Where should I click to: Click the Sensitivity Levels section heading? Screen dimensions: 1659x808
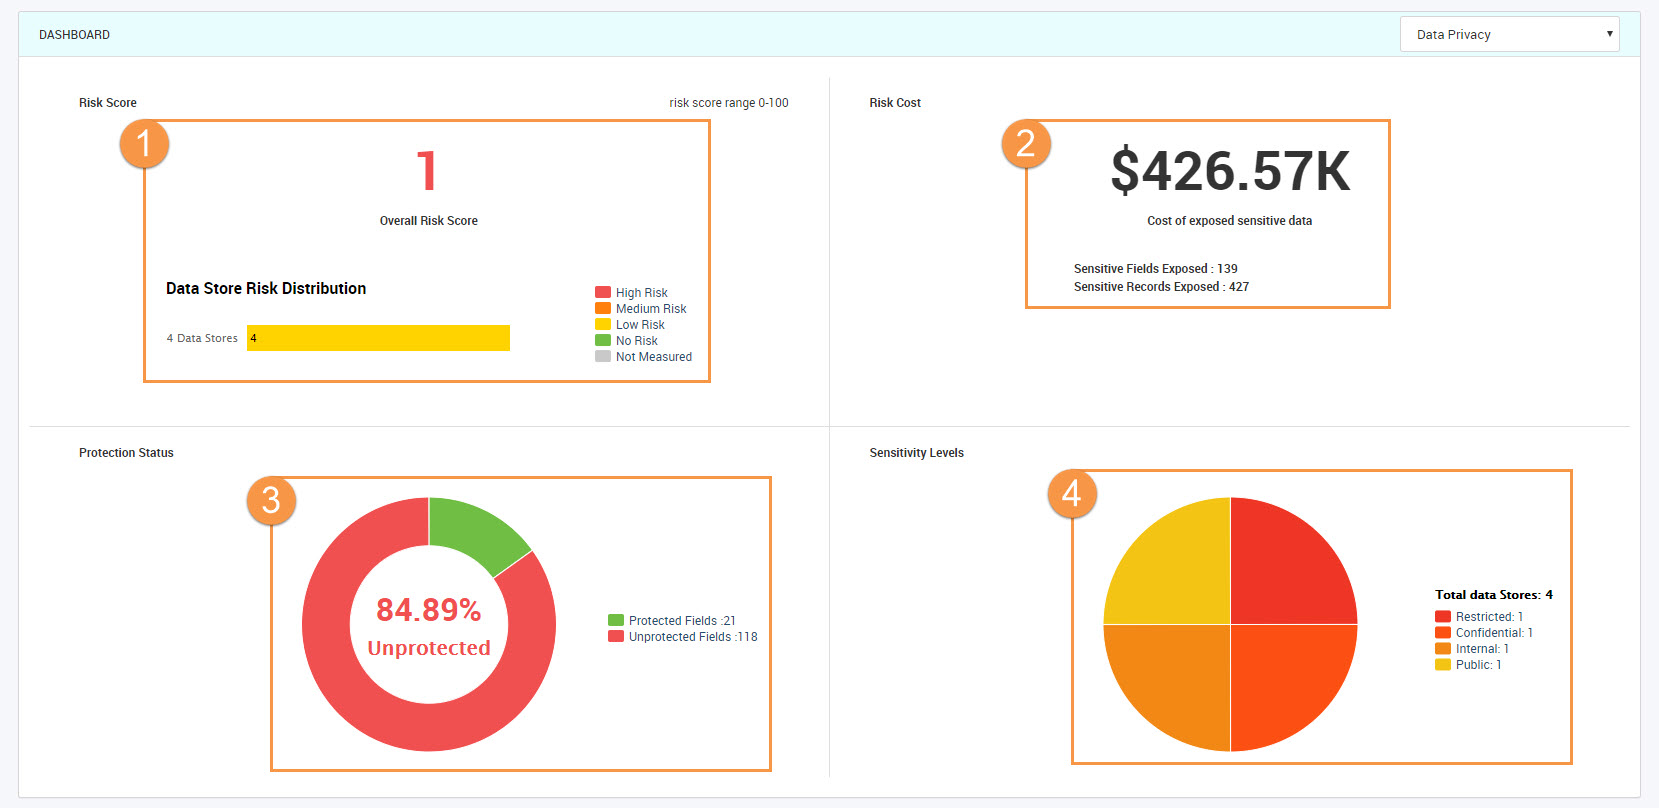click(916, 453)
